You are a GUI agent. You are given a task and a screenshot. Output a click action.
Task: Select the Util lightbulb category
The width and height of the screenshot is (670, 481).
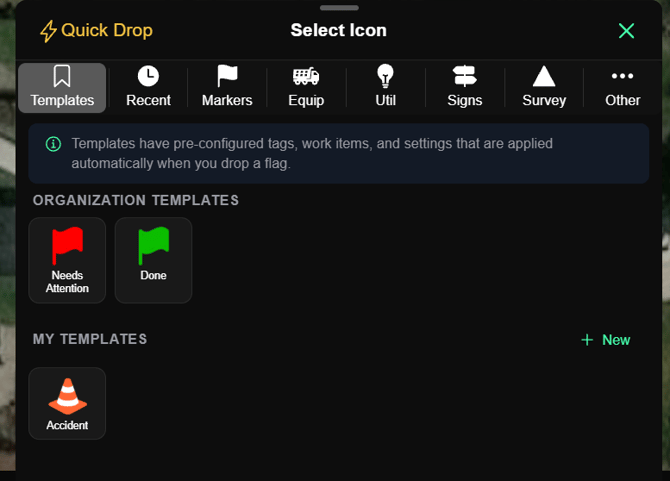point(385,87)
